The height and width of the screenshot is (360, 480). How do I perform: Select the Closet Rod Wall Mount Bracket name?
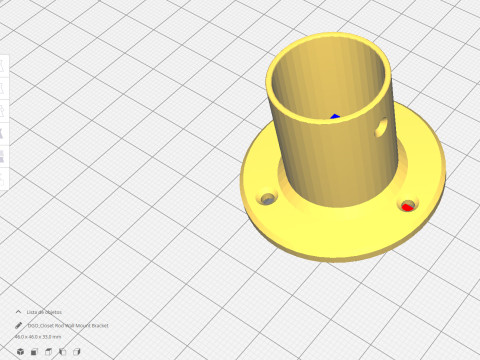pos(68,325)
